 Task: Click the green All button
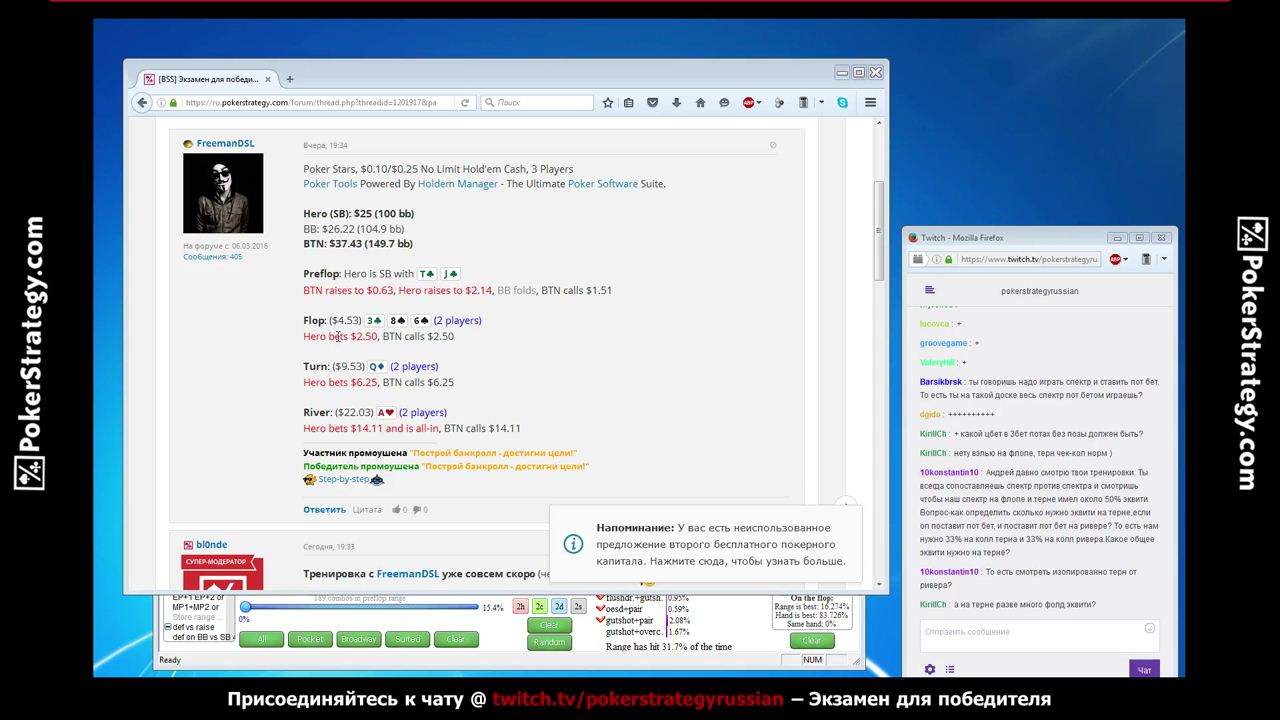[261, 639]
